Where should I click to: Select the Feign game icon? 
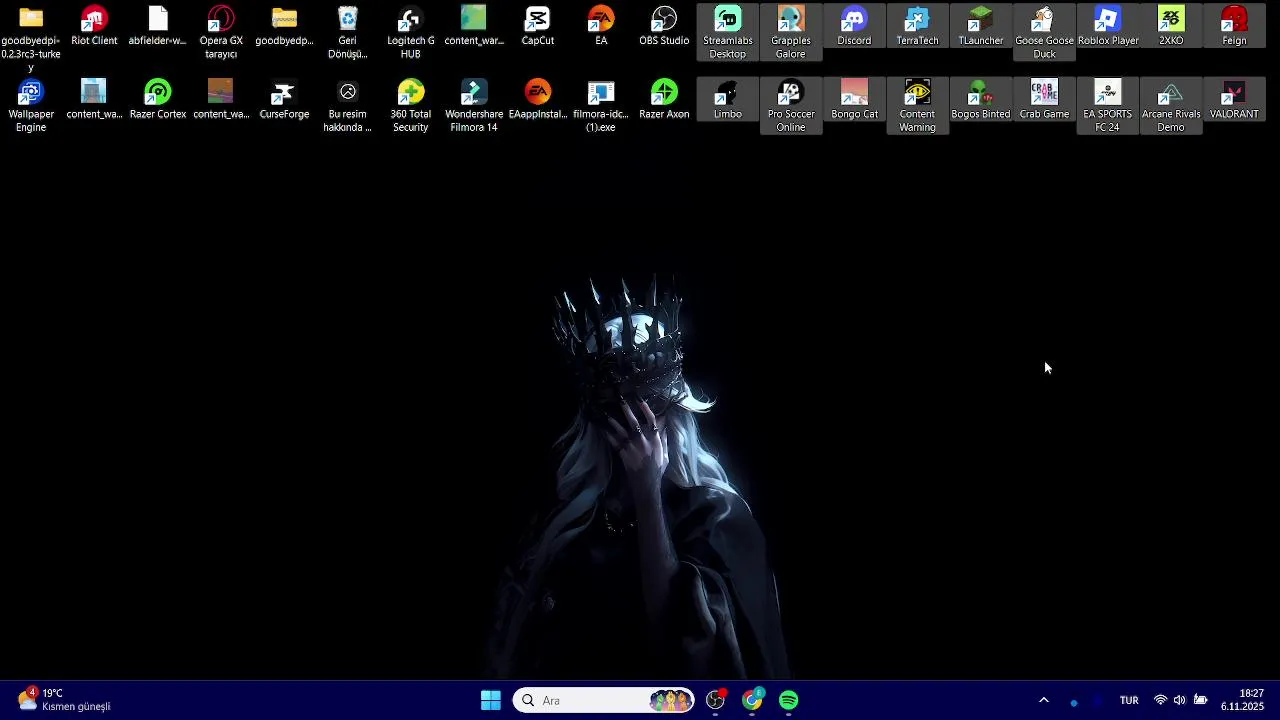1234,27
